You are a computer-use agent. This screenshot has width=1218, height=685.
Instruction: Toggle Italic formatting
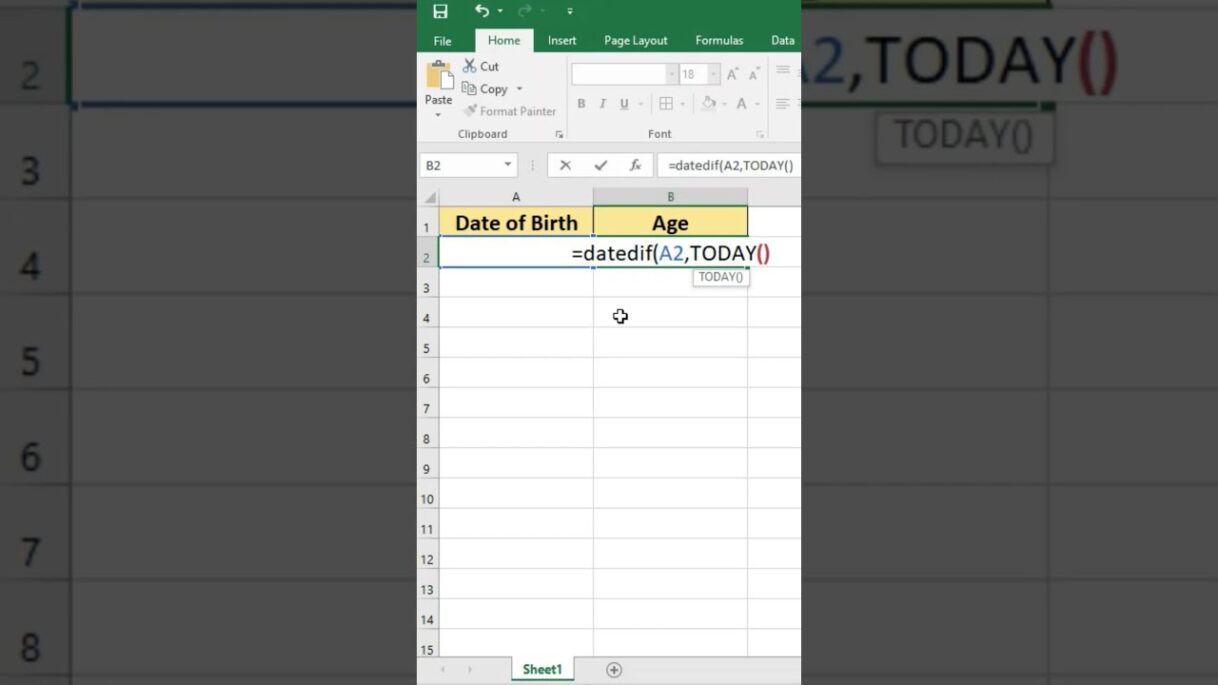[x=602, y=104]
